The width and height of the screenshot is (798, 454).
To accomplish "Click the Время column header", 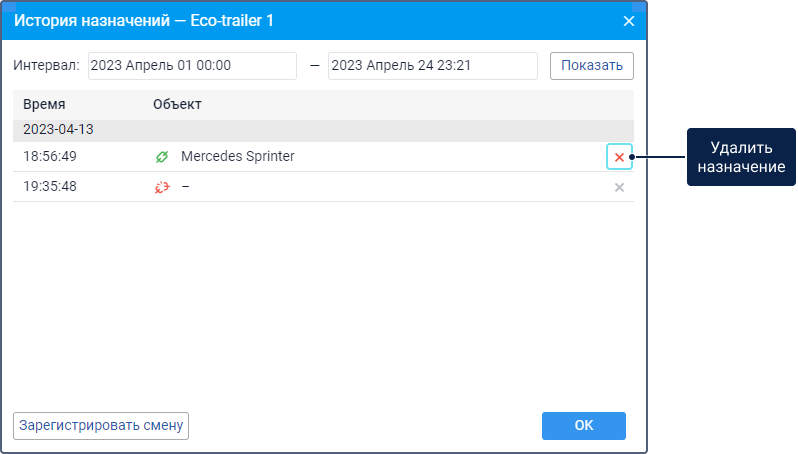I will (45, 104).
